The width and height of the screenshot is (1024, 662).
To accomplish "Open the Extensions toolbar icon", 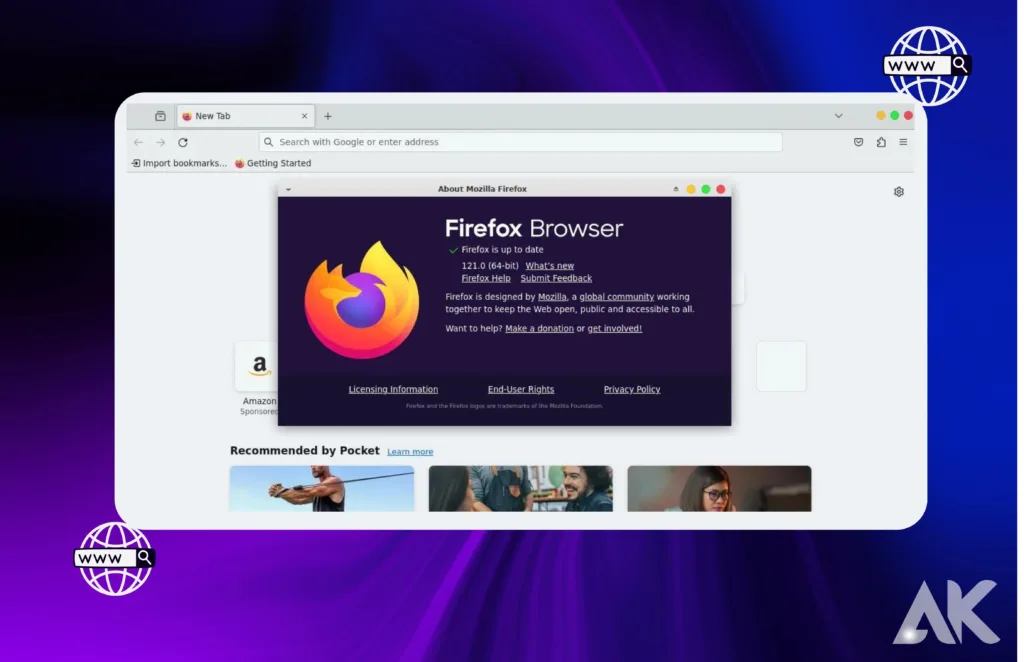I will pyautogui.click(x=881, y=142).
